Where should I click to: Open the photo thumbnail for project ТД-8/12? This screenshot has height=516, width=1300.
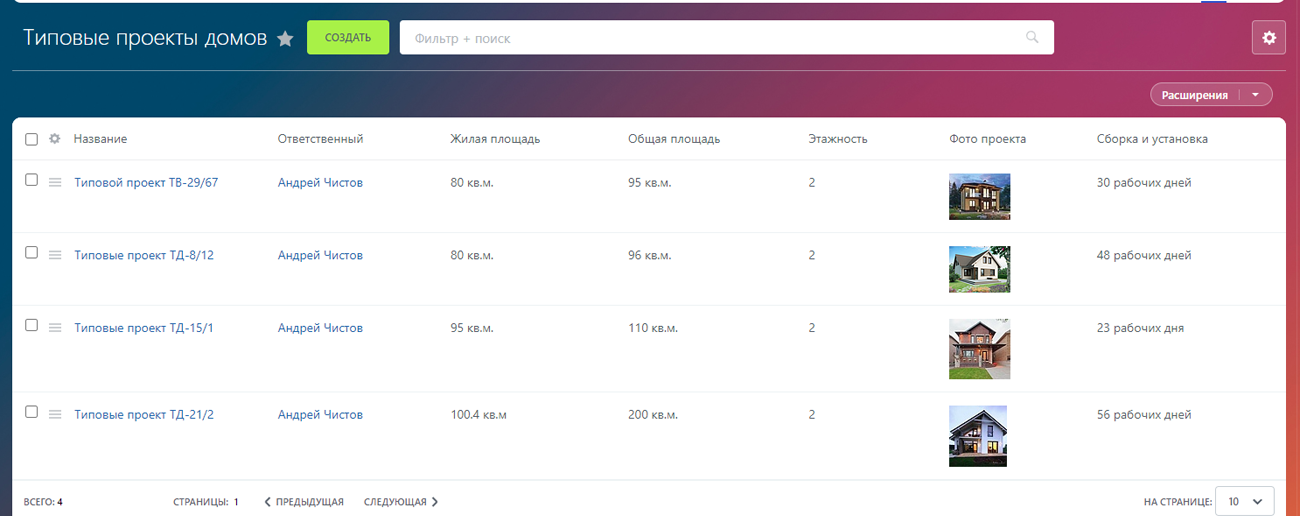point(979,269)
